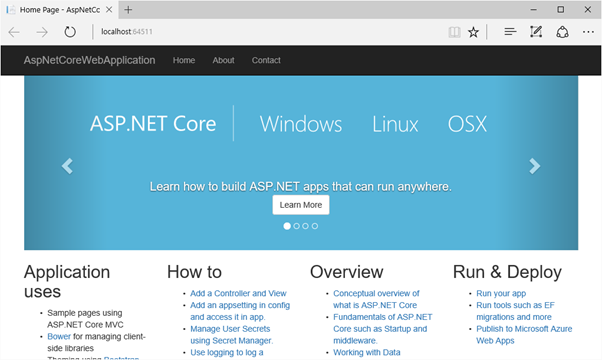Open a new tab with plus button
The width and height of the screenshot is (602, 360).
128,10
